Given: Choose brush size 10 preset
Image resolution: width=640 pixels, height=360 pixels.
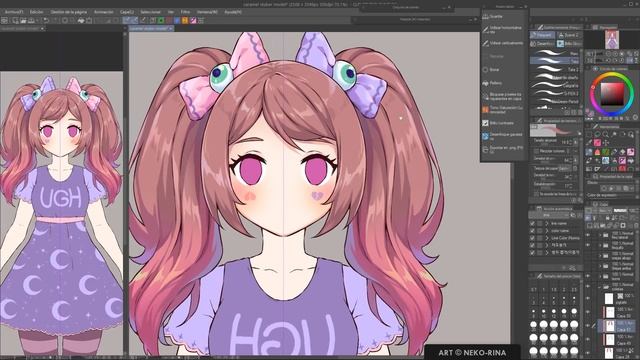Looking at the screenshot, I should click(544, 314).
